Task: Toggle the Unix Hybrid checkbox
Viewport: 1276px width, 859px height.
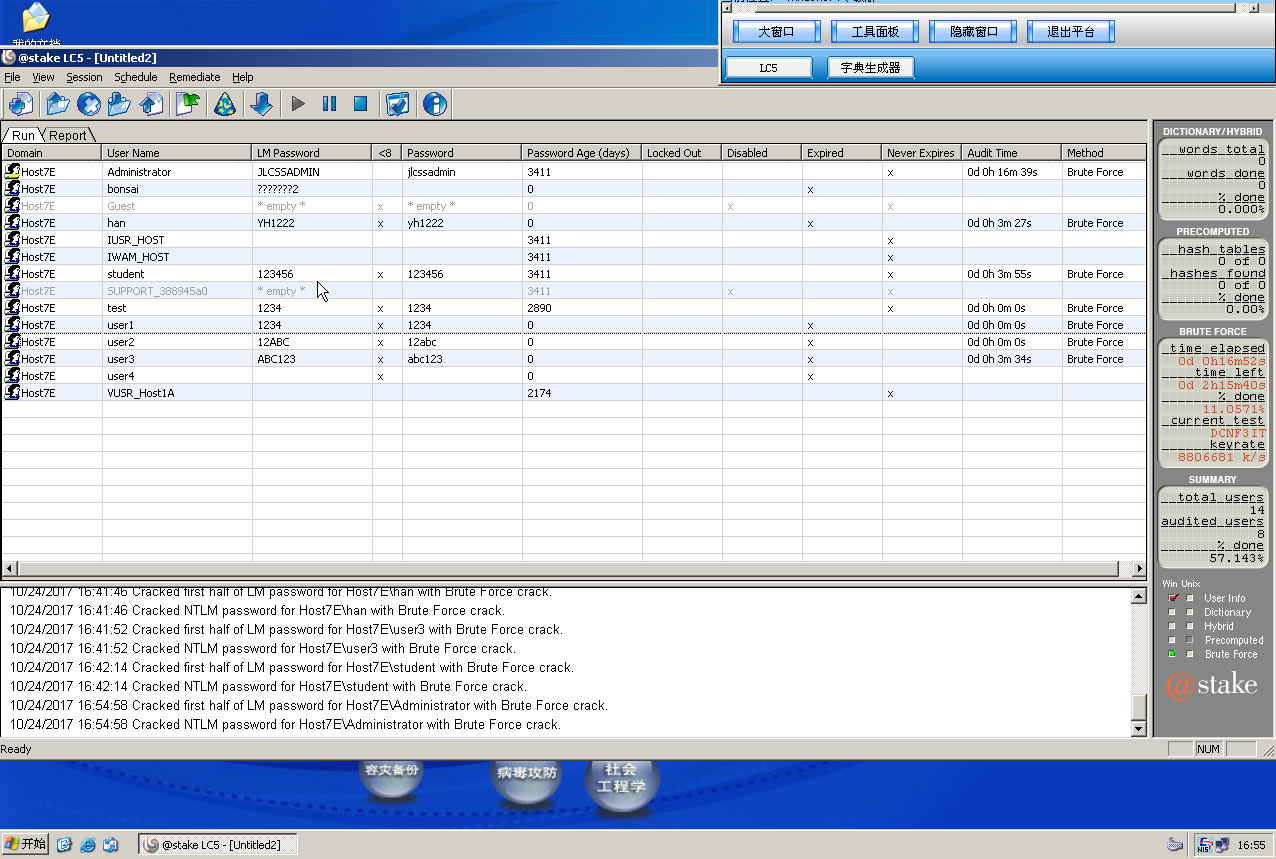Action: (x=1190, y=626)
